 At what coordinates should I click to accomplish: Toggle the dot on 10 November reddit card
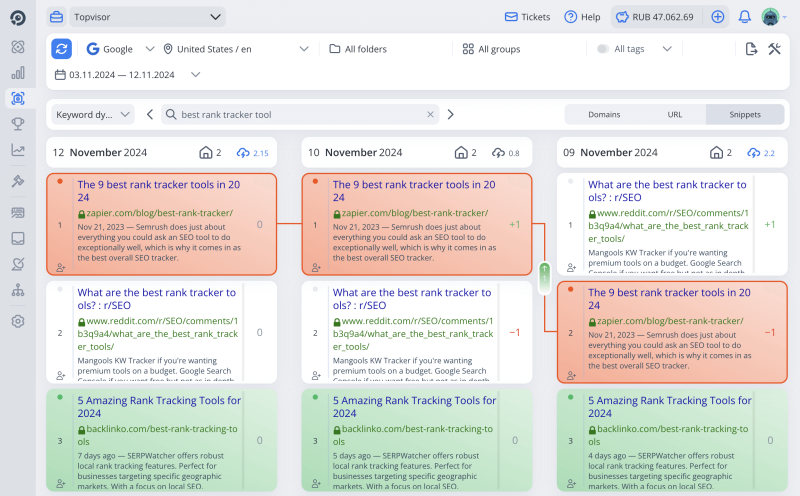click(x=315, y=289)
